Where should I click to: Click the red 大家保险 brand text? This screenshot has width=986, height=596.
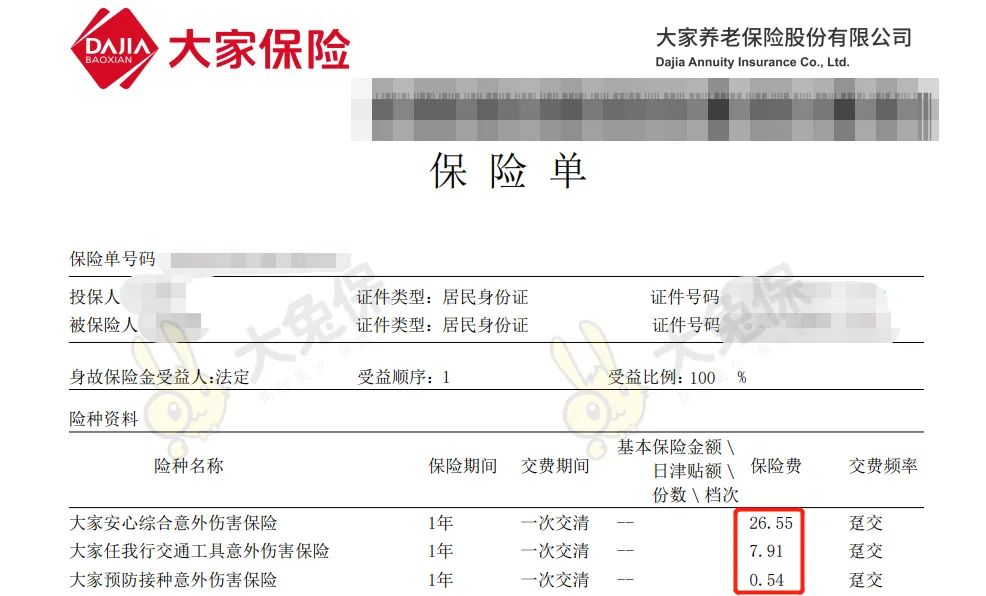tap(259, 48)
